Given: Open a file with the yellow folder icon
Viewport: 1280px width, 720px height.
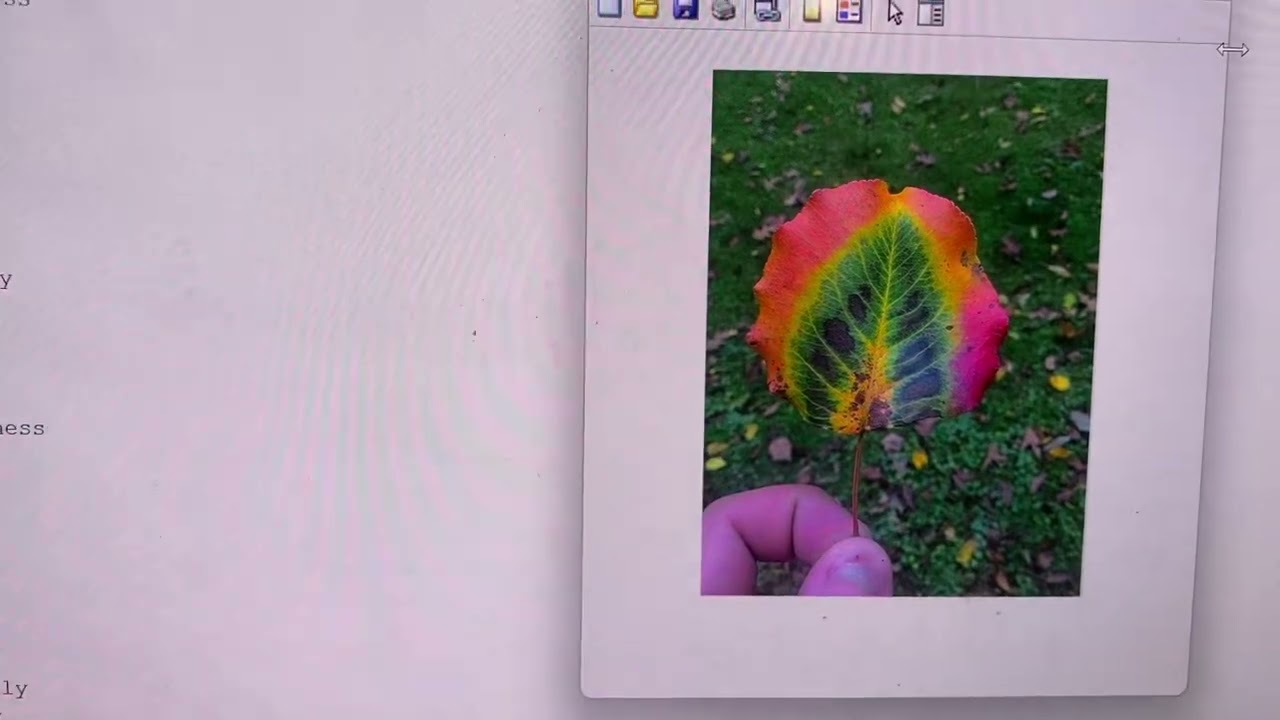Looking at the screenshot, I should (646, 9).
